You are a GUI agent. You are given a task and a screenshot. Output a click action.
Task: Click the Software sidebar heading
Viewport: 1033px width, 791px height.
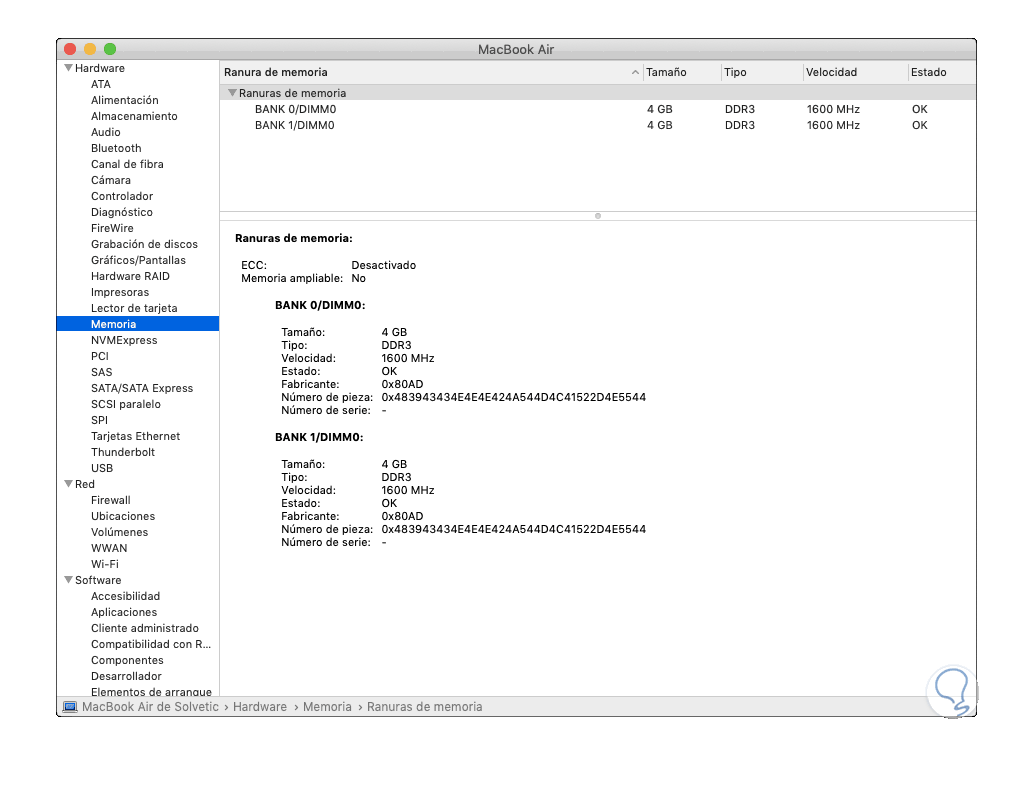[x=98, y=580]
